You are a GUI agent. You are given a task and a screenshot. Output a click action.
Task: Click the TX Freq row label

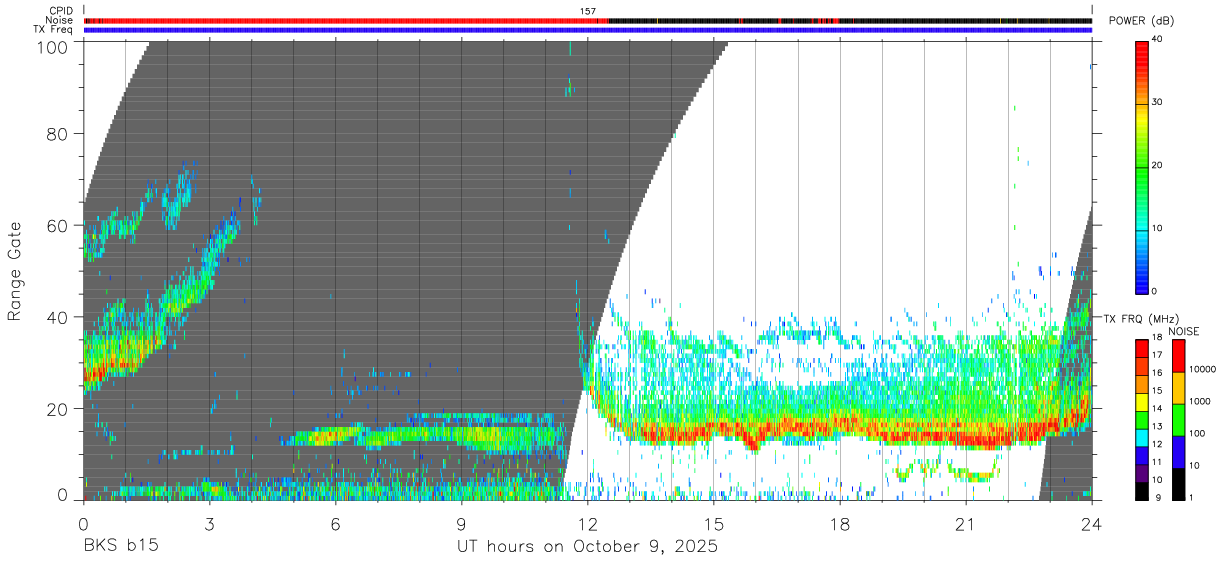pos(53,29)
